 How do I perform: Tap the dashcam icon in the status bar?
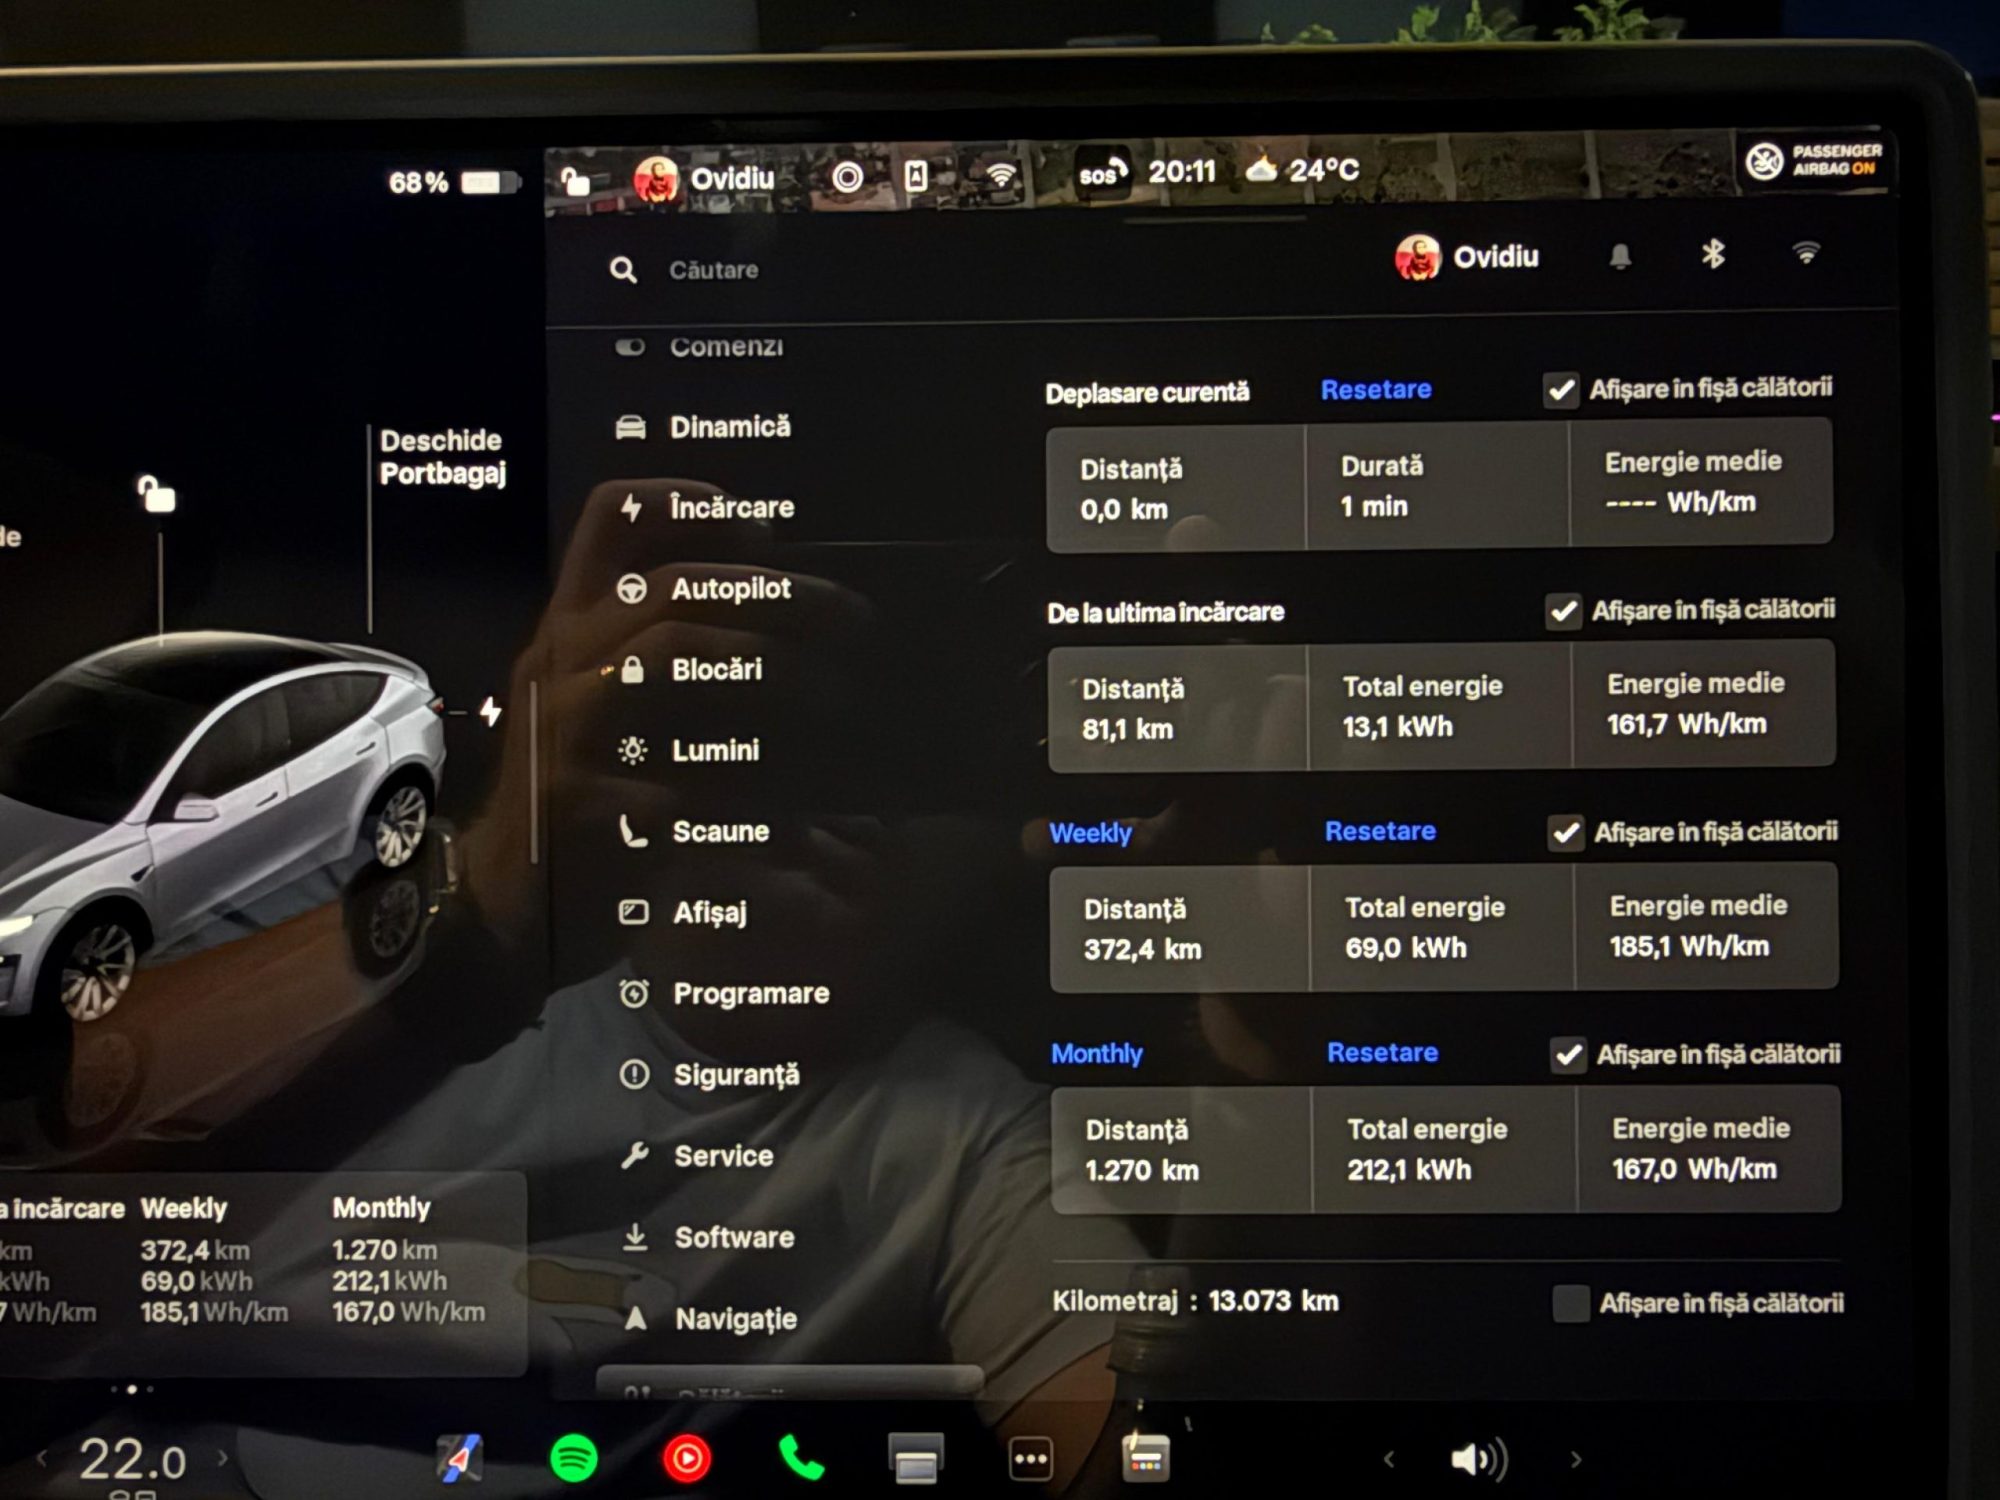tap(915, 177)
